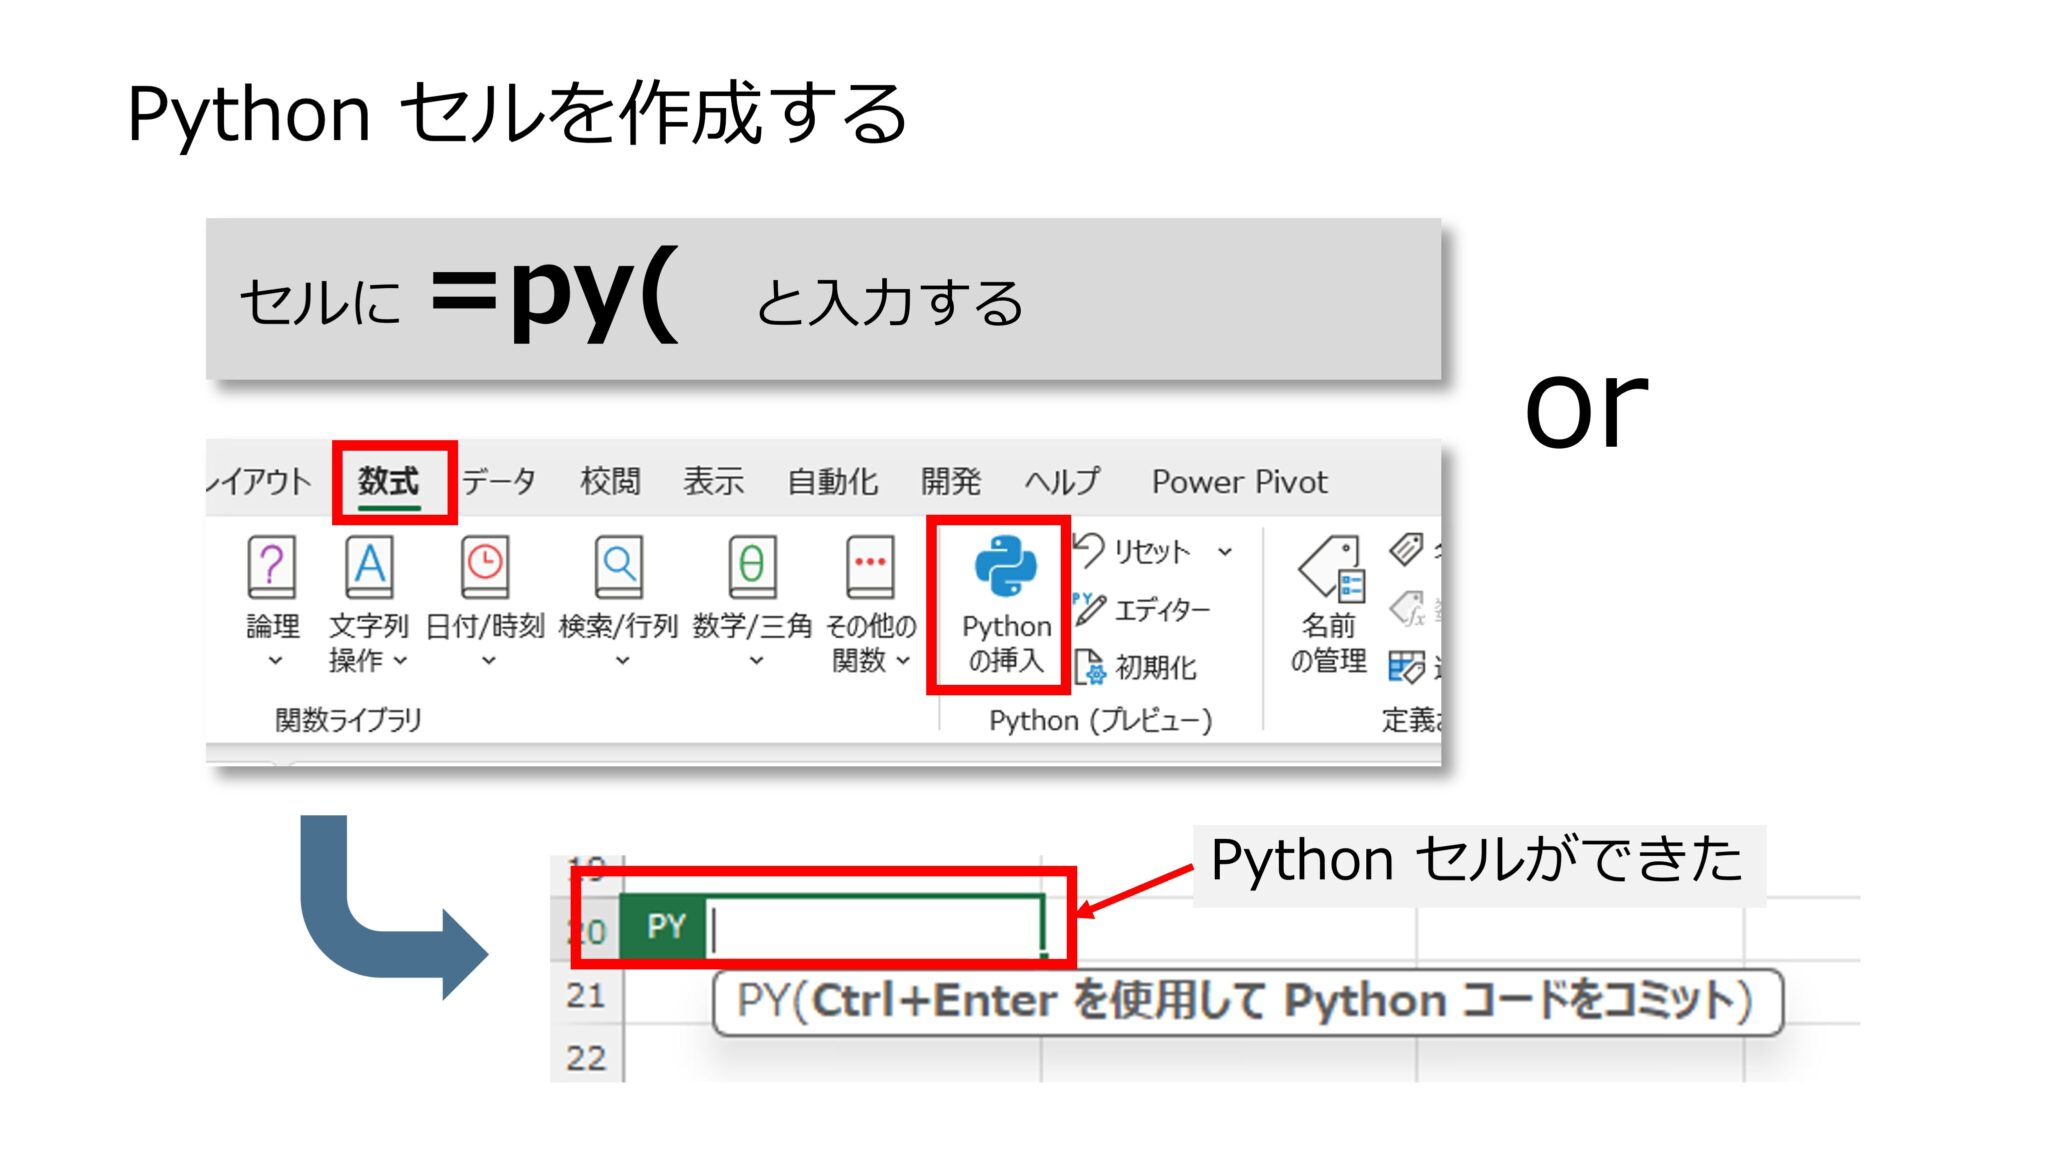The width and height of the screenshot is (2048, 1152).
Task: Expand the chevron under 論理
Action: 275,660
